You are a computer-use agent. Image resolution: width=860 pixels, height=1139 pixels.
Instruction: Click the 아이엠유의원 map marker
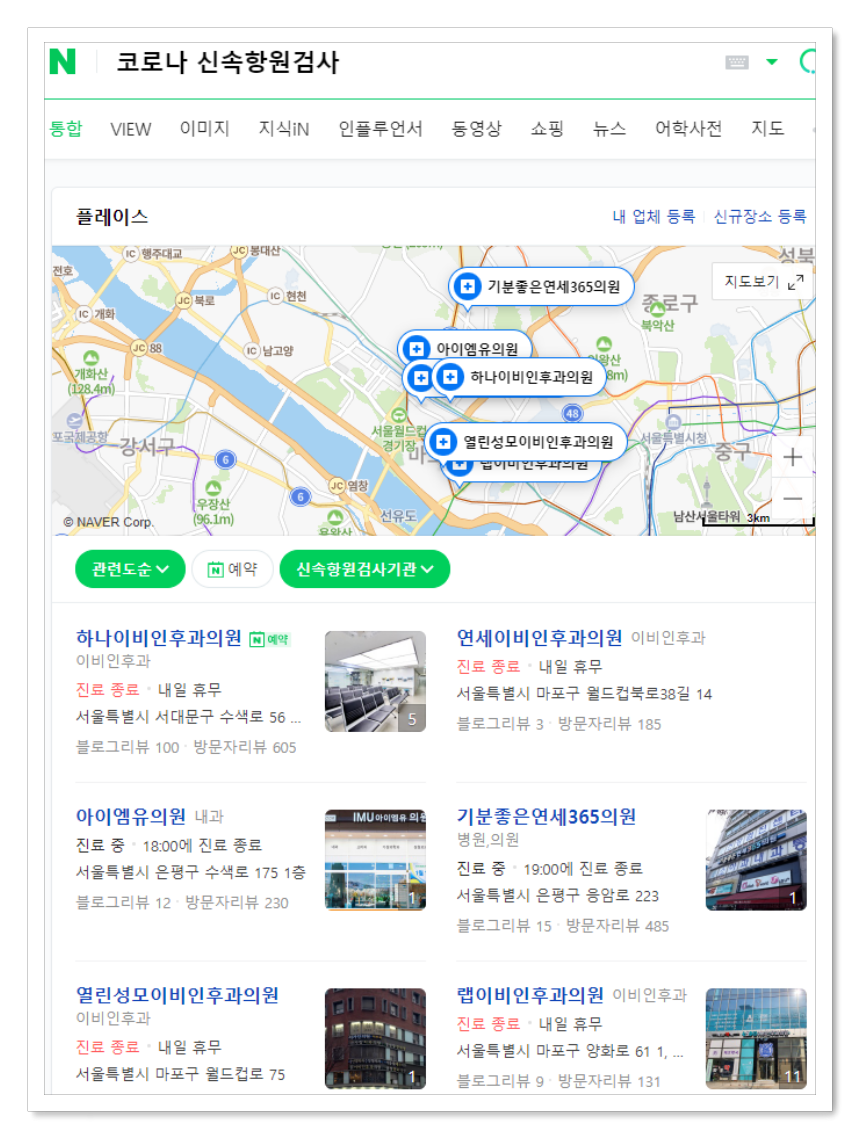pos(465,348)
